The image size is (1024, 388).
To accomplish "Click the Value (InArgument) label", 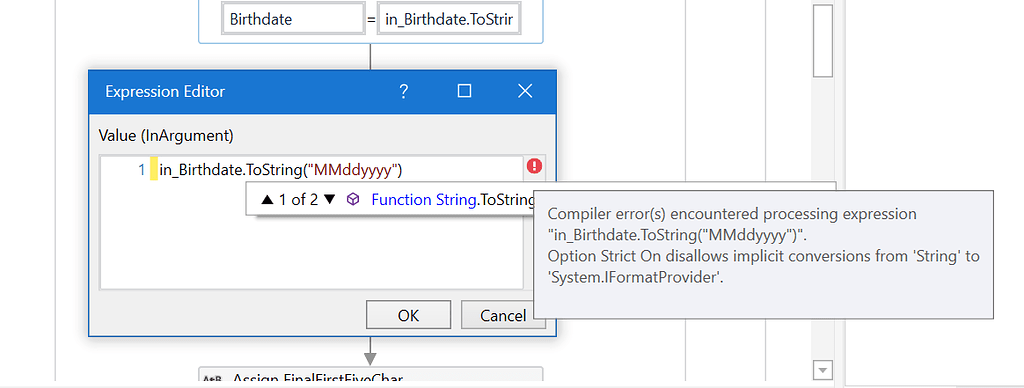I will pos(166,135).
